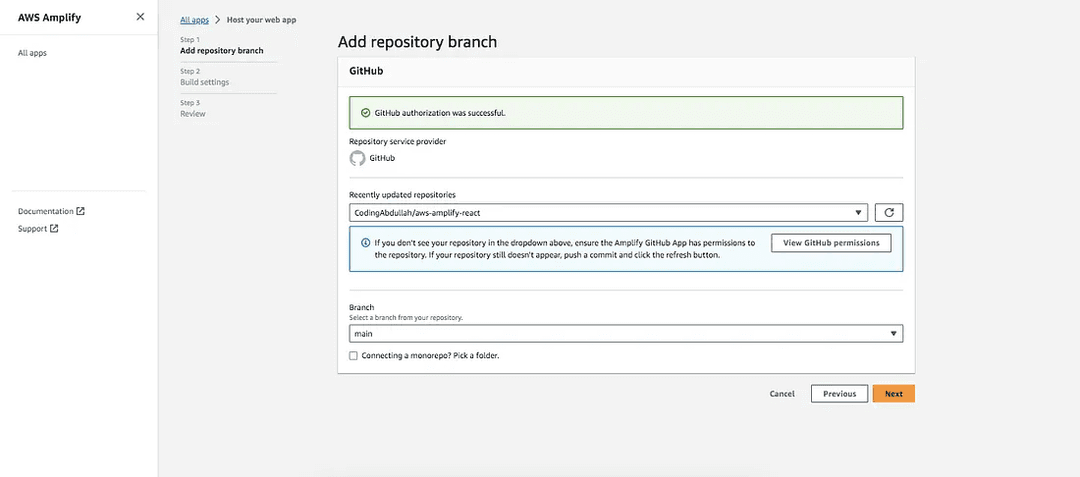This screenshot has width=1080, height=477.
Task: Go to All apps in sidebar
Action: [32, 53]
